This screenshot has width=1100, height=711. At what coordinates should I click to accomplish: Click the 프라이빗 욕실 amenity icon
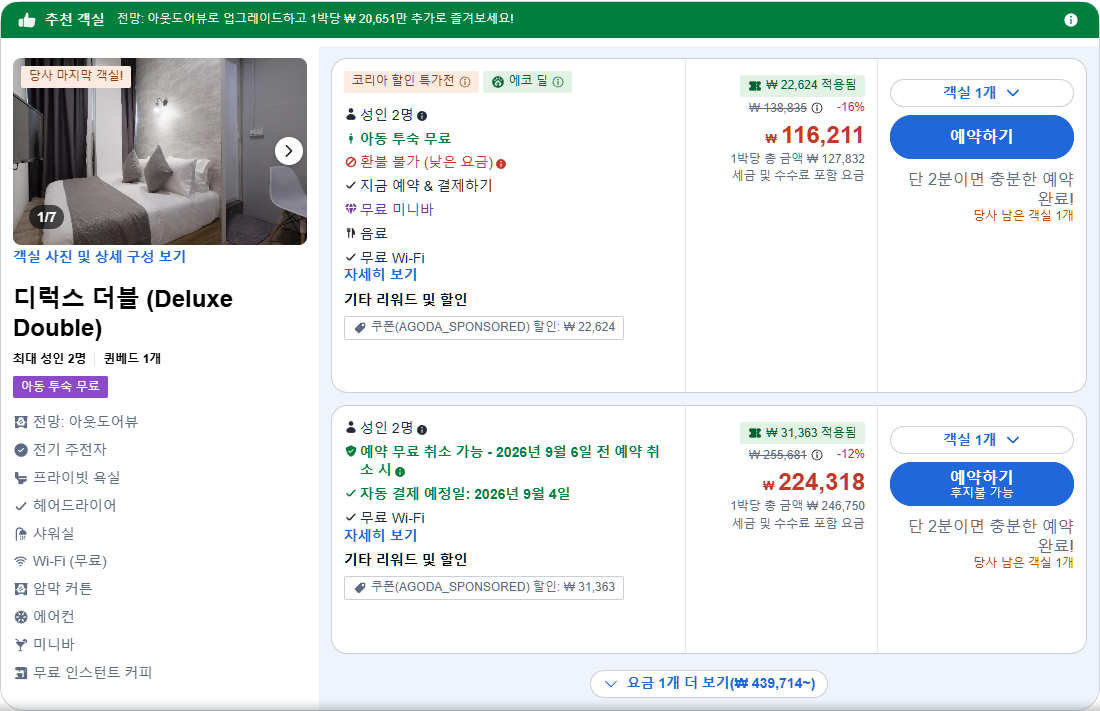click(21, 478)
